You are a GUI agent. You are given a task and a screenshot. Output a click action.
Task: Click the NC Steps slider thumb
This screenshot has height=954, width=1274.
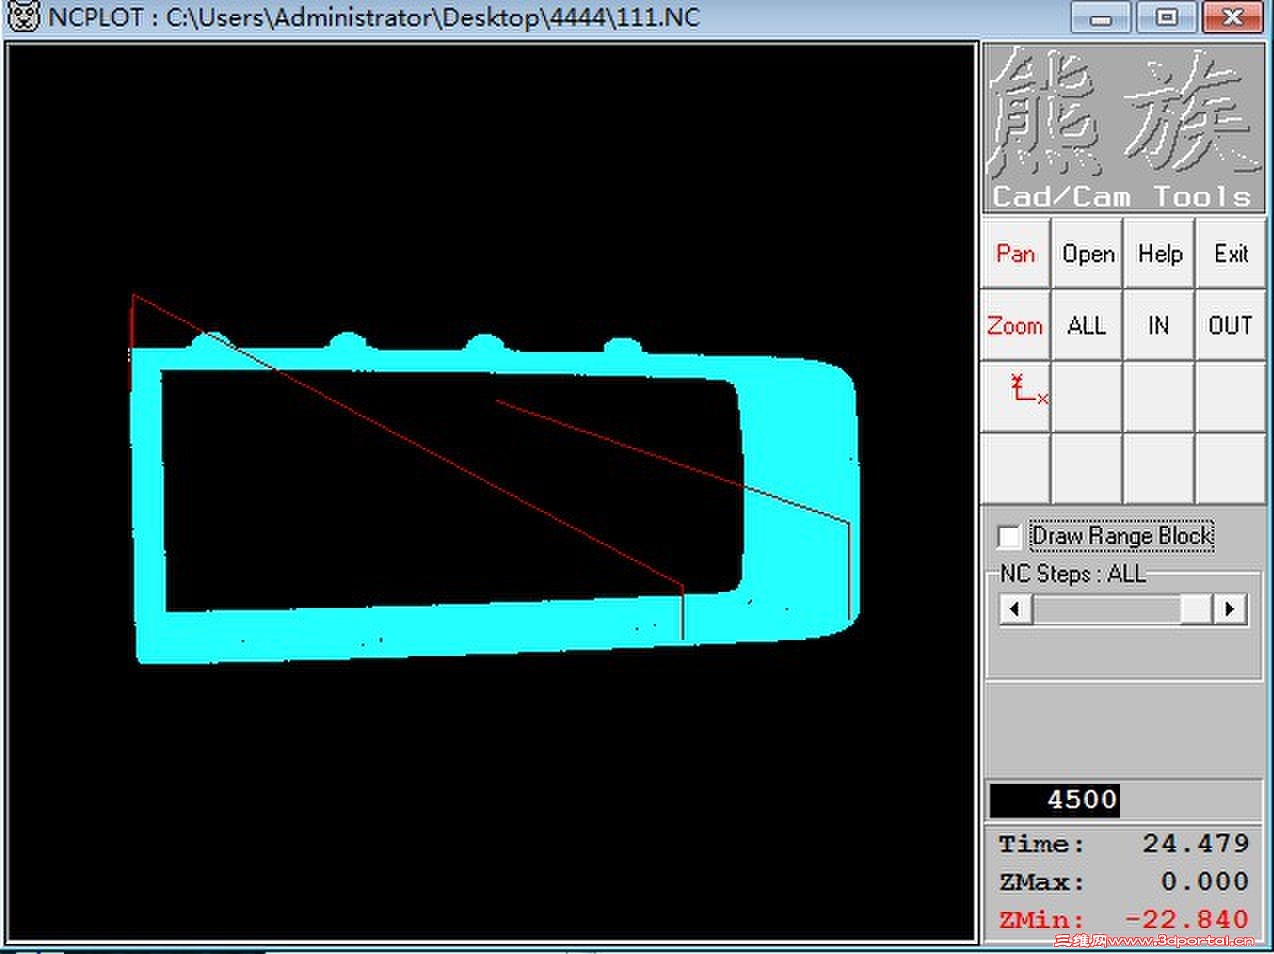pyautogui.click(x=1196, y=608)
